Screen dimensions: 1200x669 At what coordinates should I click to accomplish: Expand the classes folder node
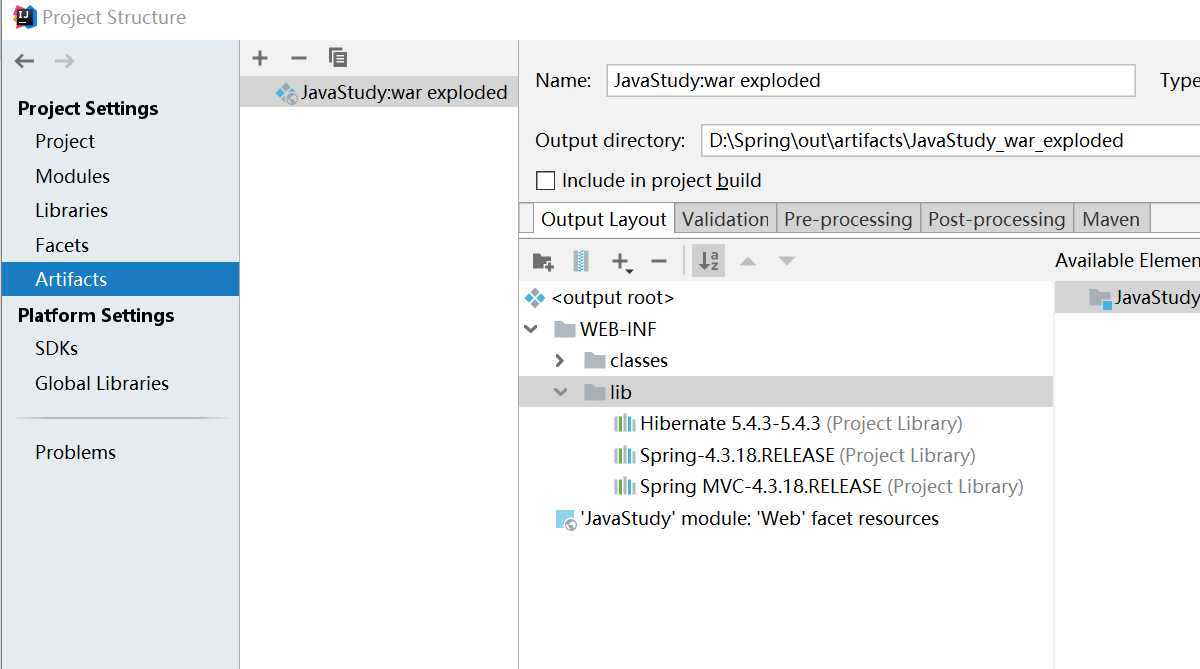pyautogui.click(x=560, y=361)
